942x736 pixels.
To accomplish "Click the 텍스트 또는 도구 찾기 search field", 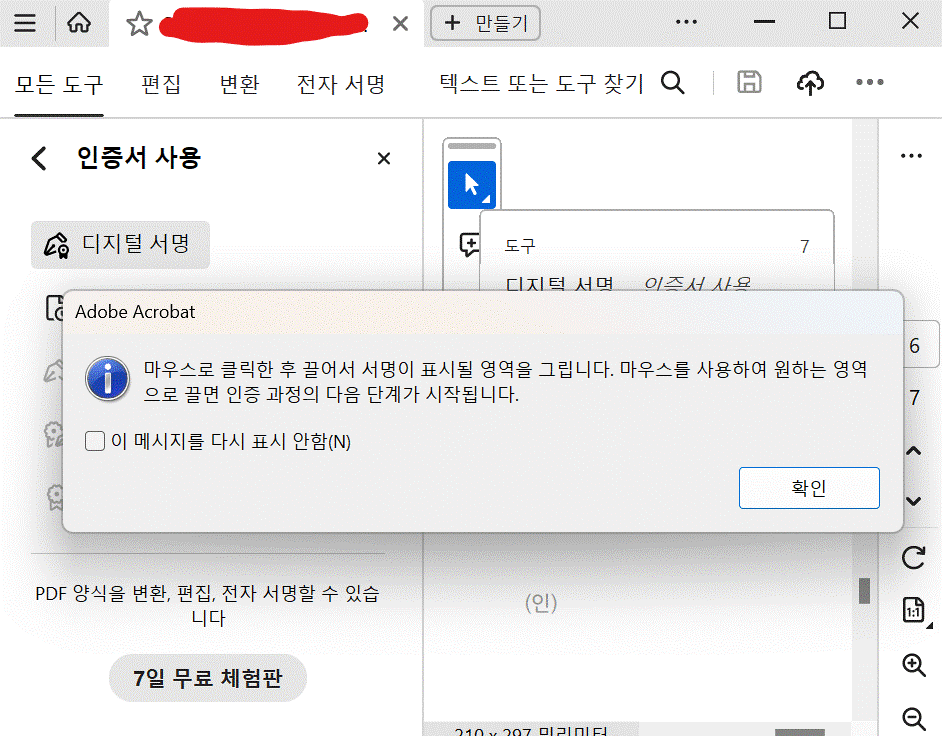I will [x=542, y=83].
